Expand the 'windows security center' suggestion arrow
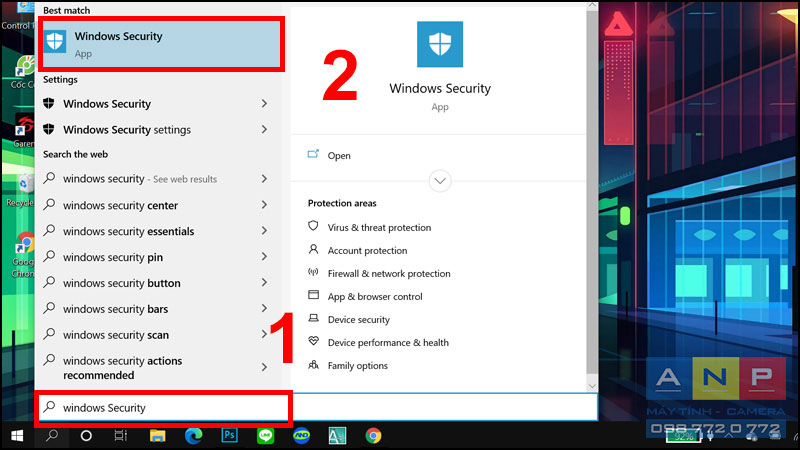Screen dimensions: 800x450 point(264,205)
